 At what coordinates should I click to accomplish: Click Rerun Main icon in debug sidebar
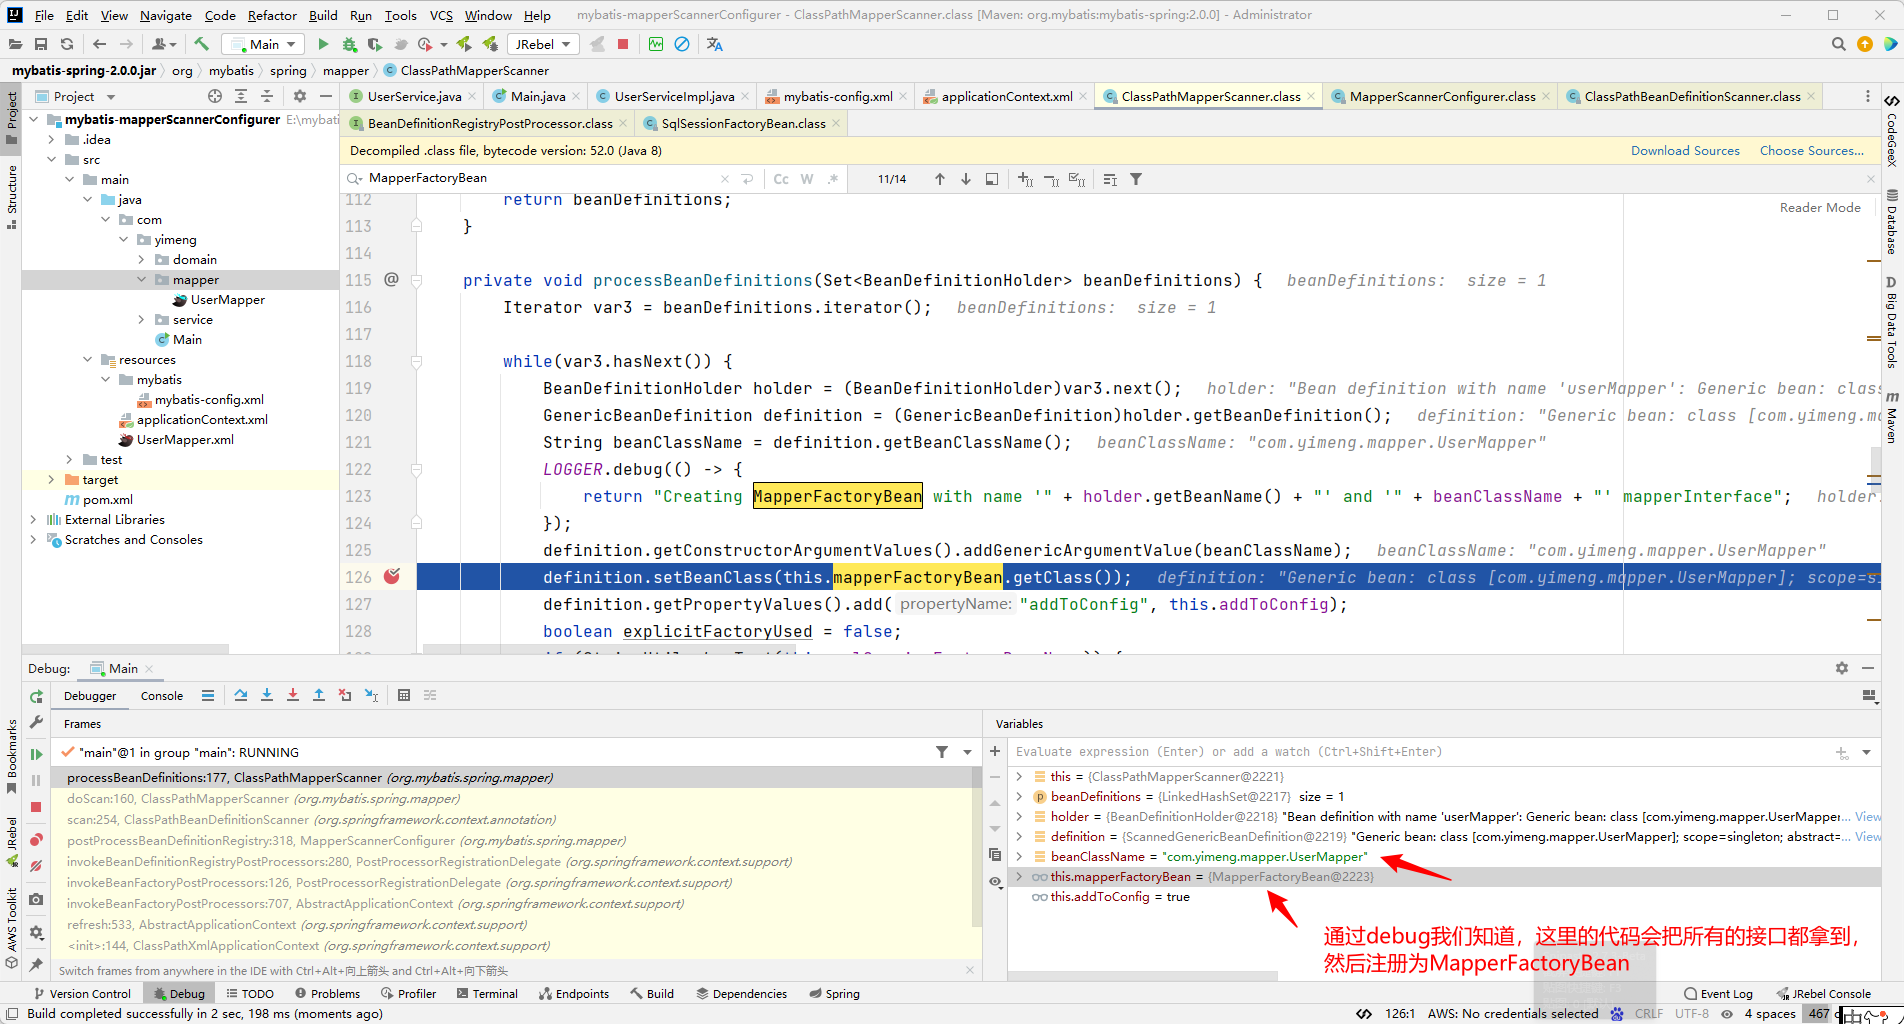tap(36, 697)
